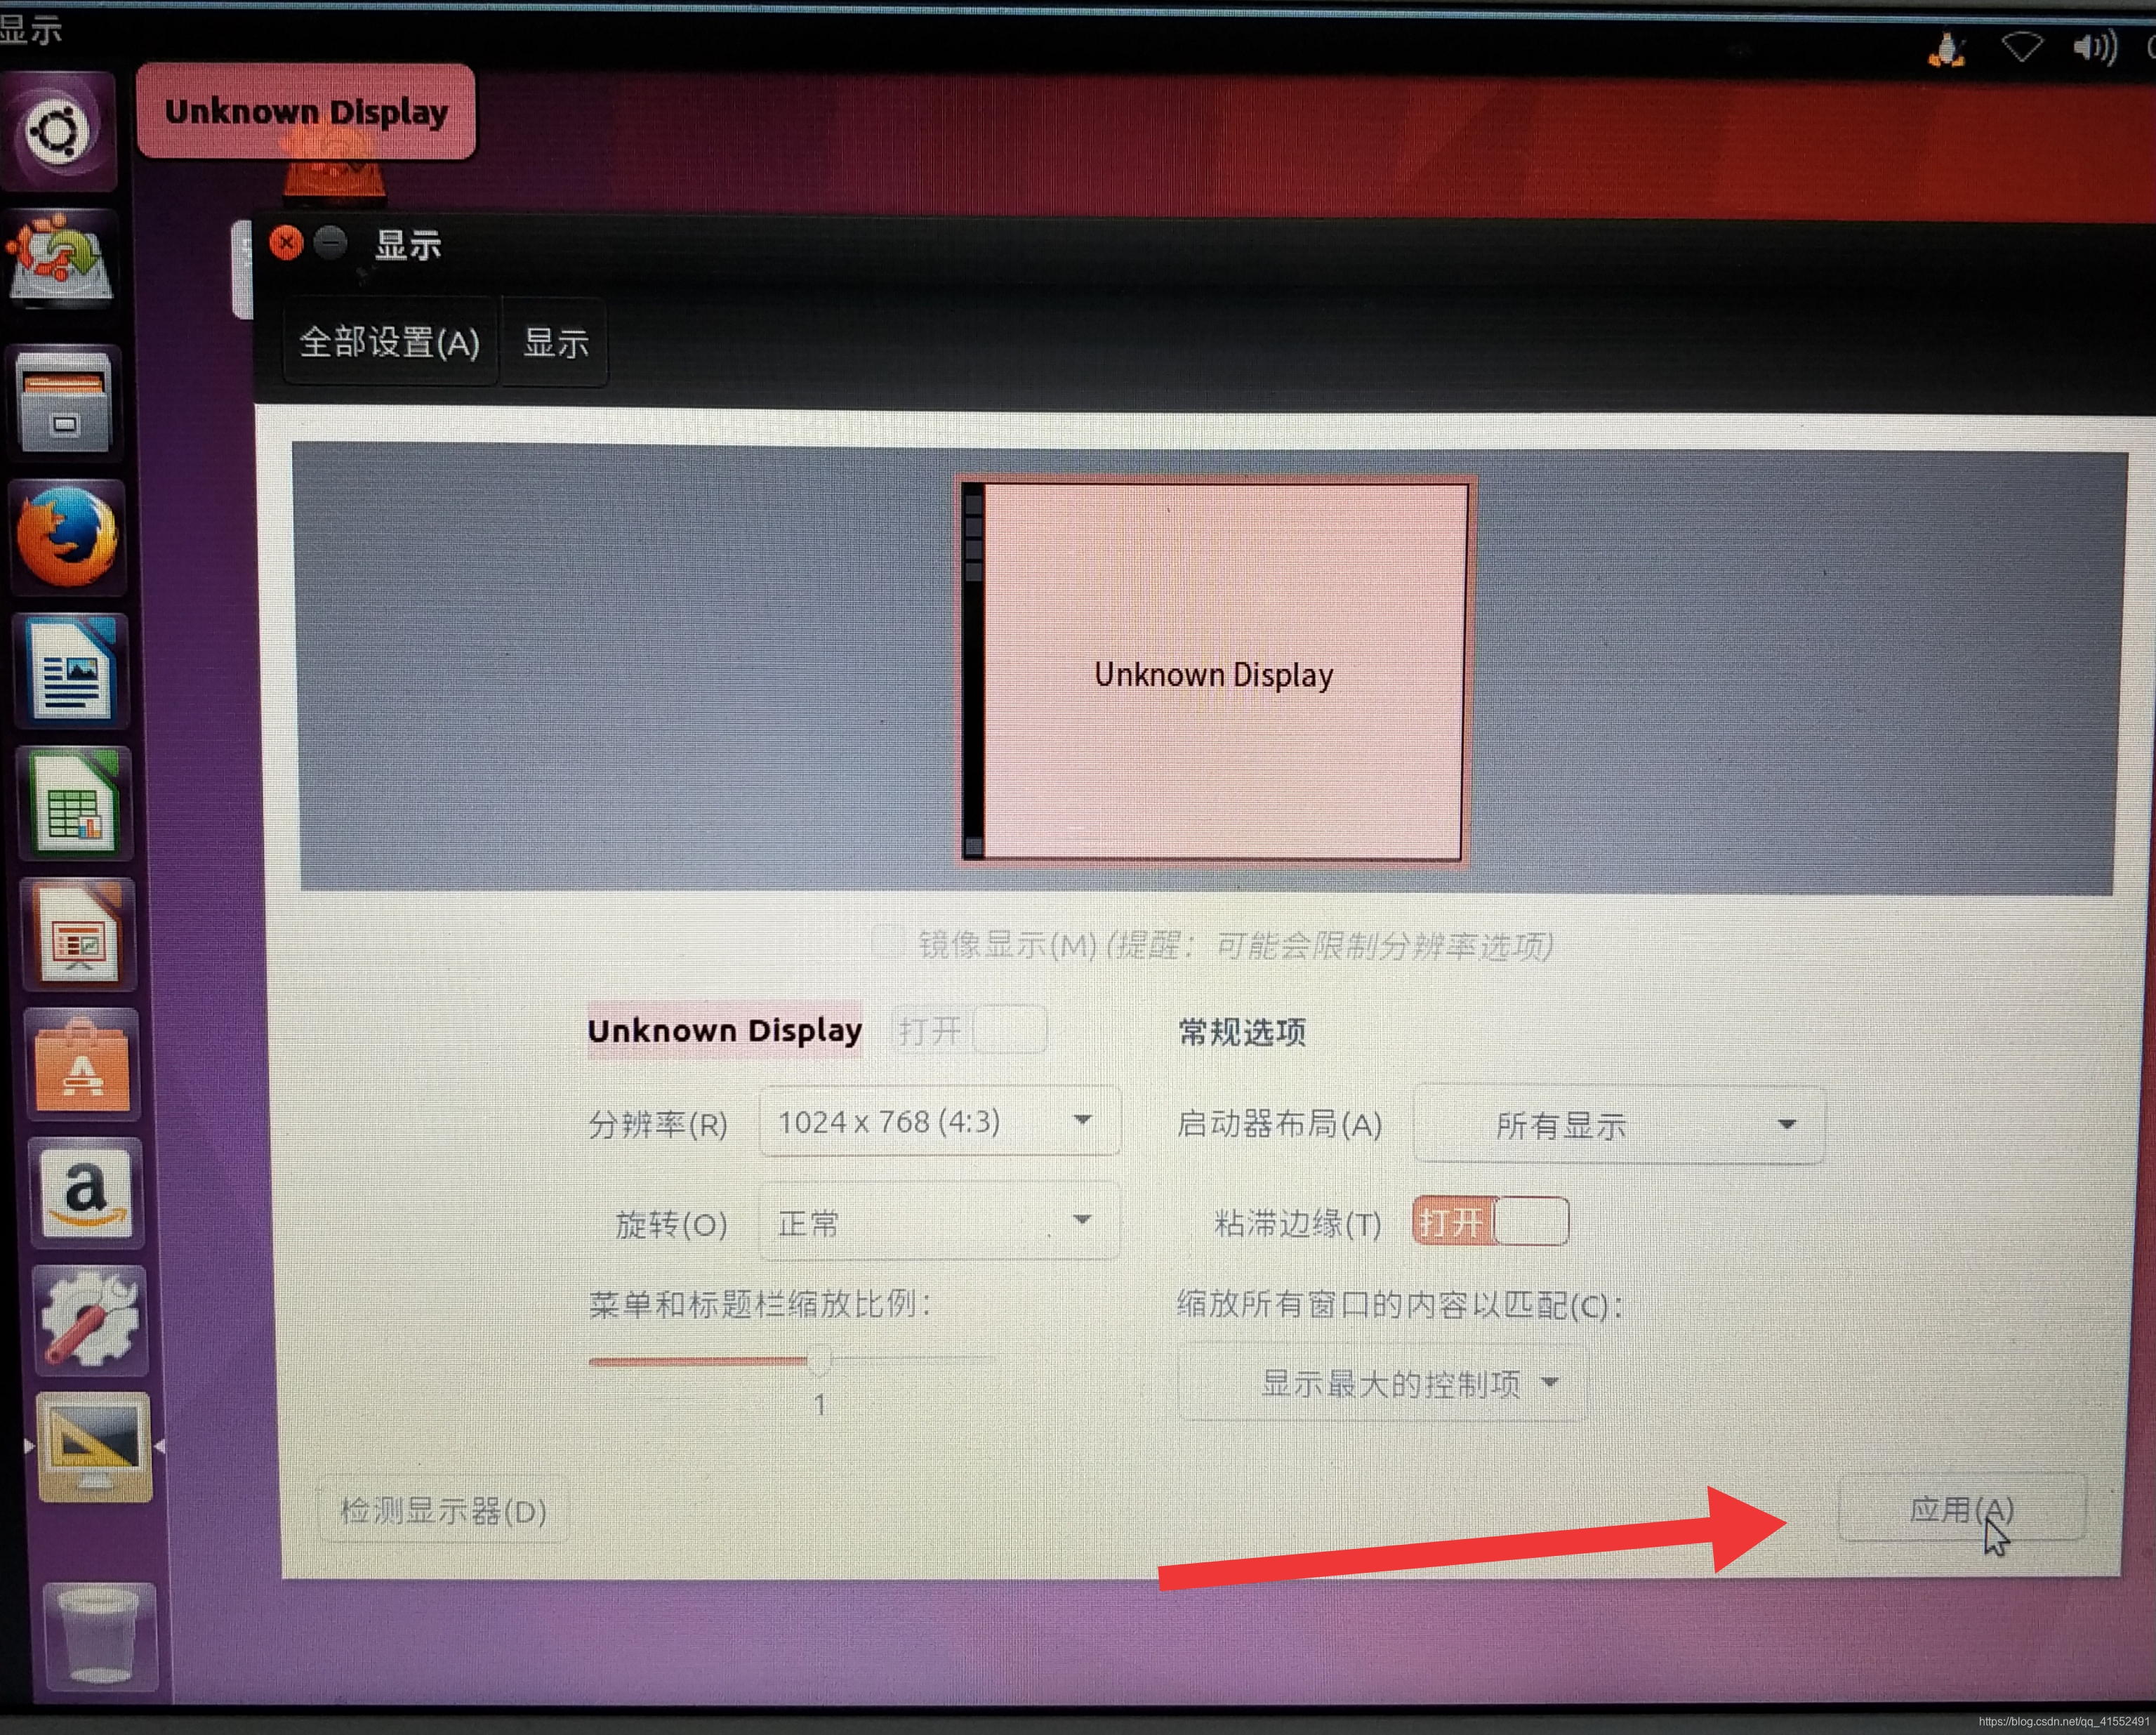This screenshot has width=2156, height=1735.
Task: Check the mirror displays (镜像显示) checkbox
Action: coord(887,942)
